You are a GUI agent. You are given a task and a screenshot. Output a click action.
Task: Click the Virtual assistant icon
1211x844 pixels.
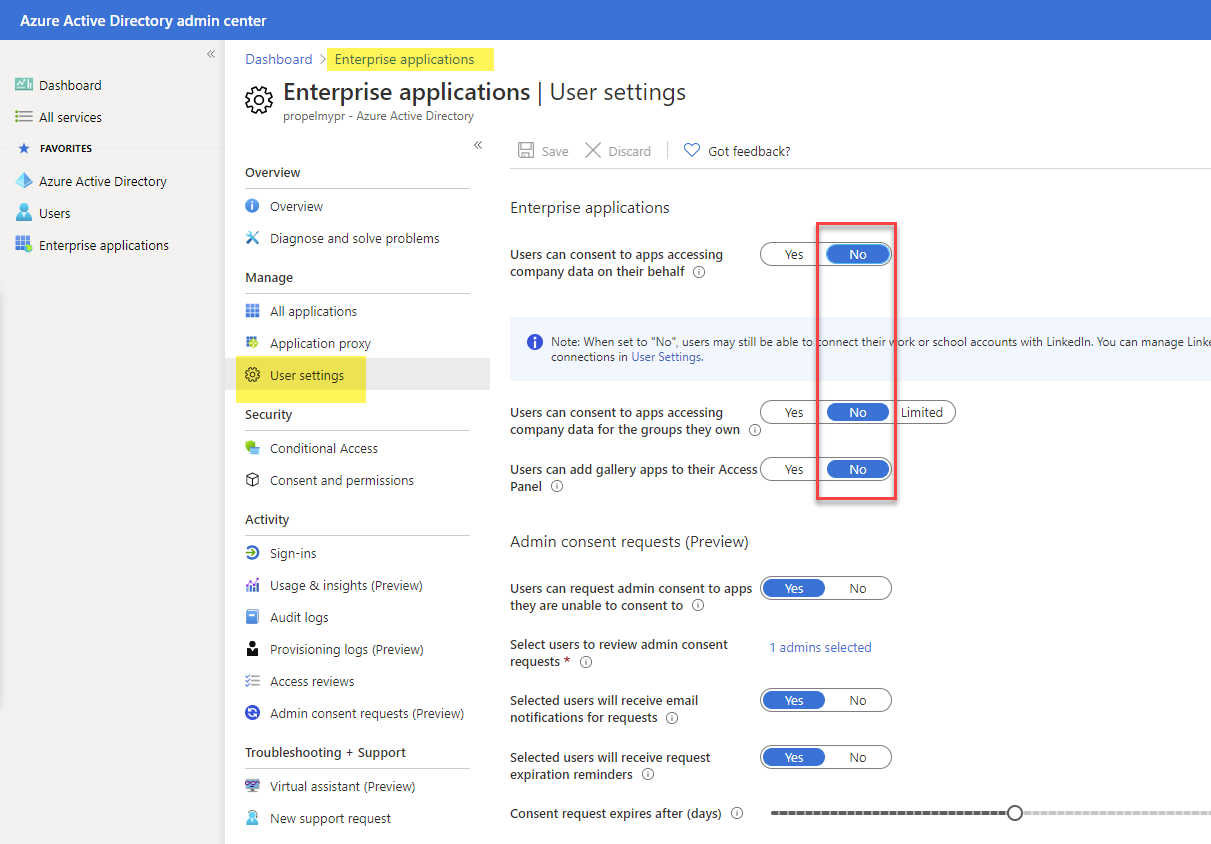[x=252, y=786]
